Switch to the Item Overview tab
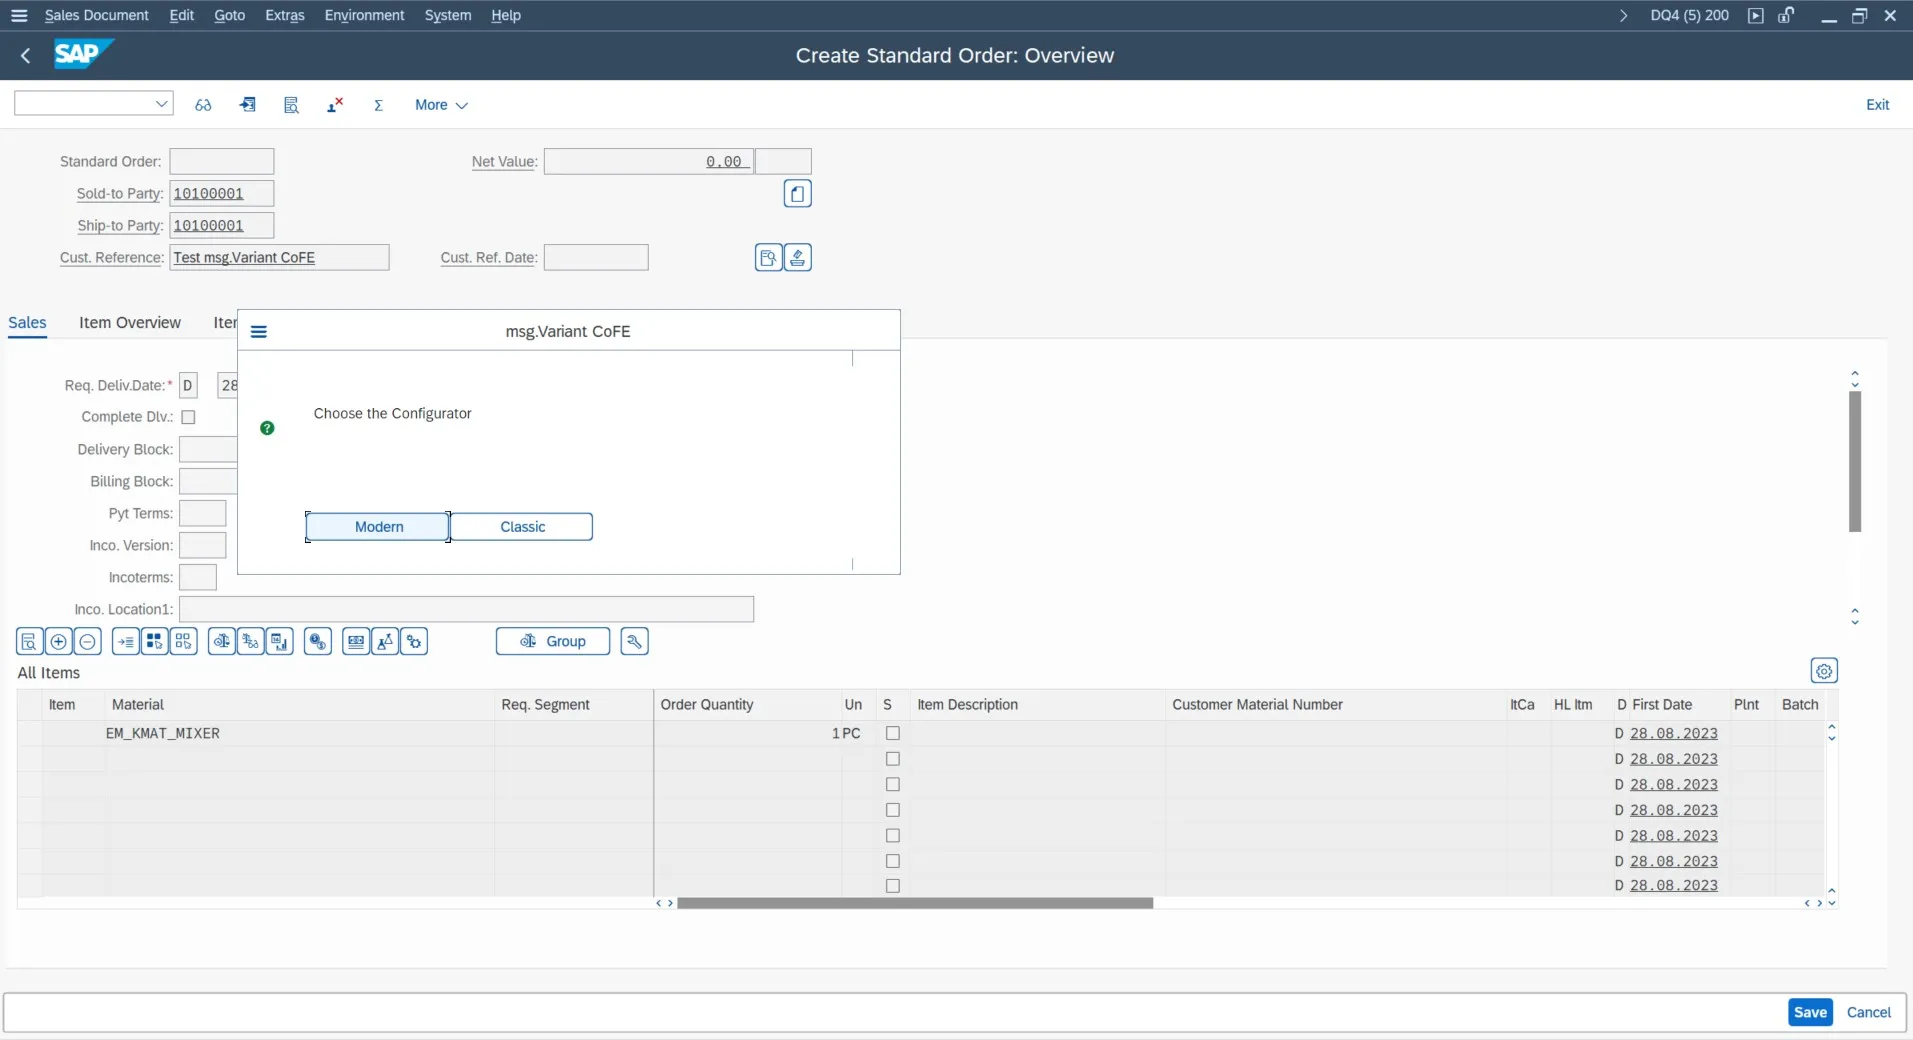The image size is (1913, 1040). point(130,323)
